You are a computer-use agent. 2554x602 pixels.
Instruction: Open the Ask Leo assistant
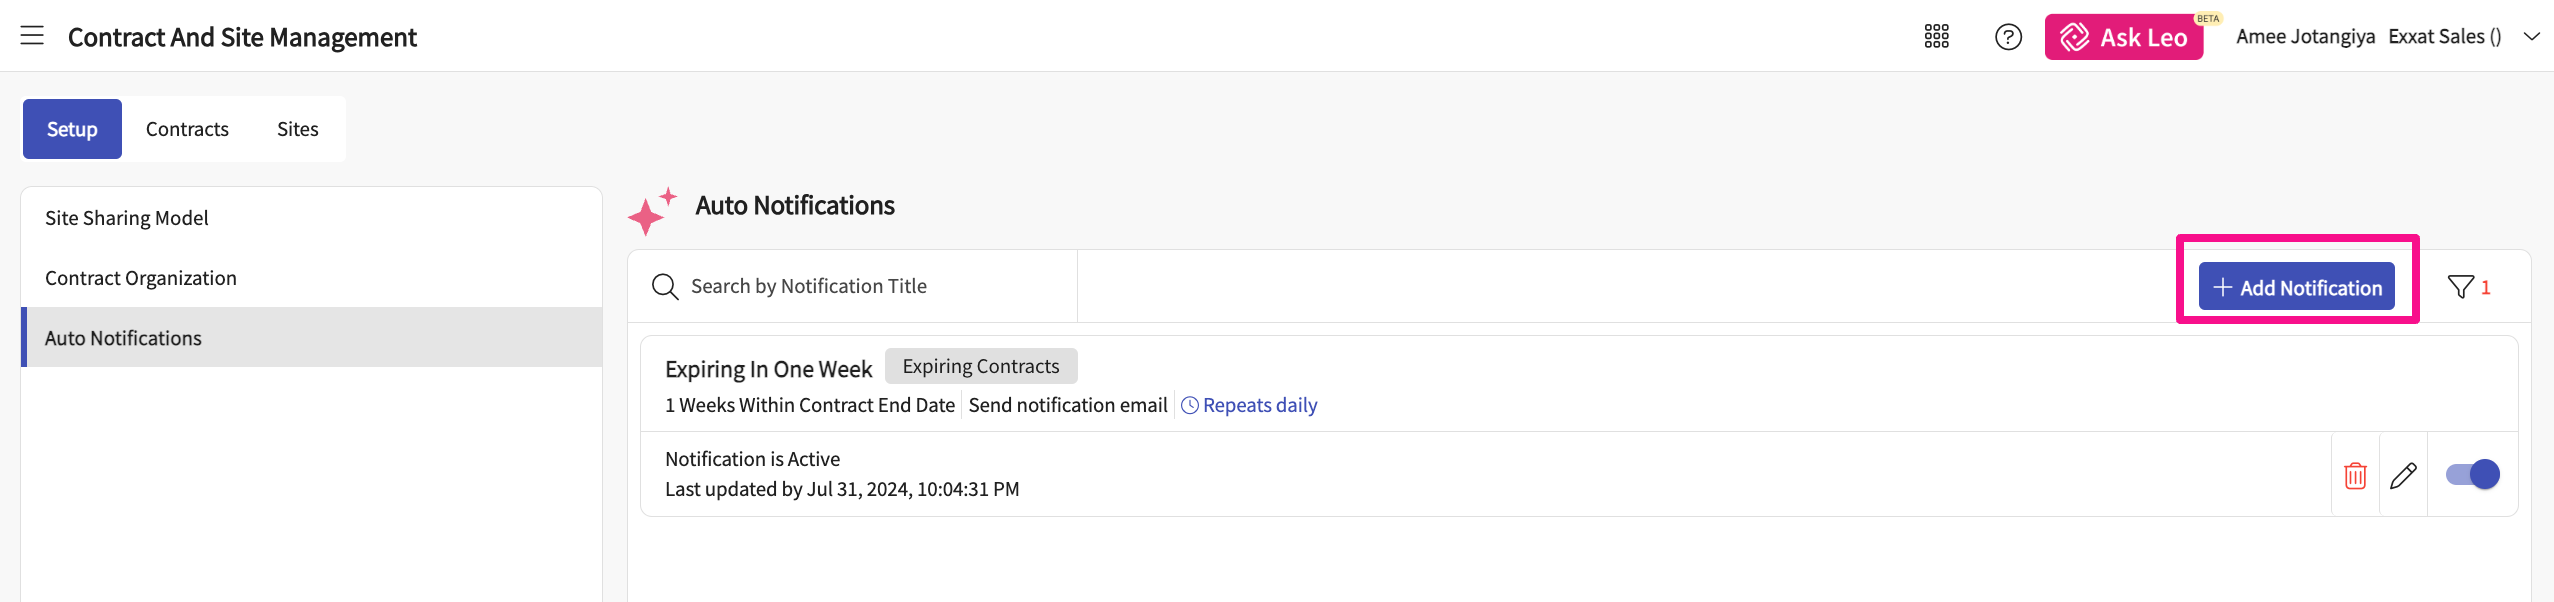[2123, 37]
